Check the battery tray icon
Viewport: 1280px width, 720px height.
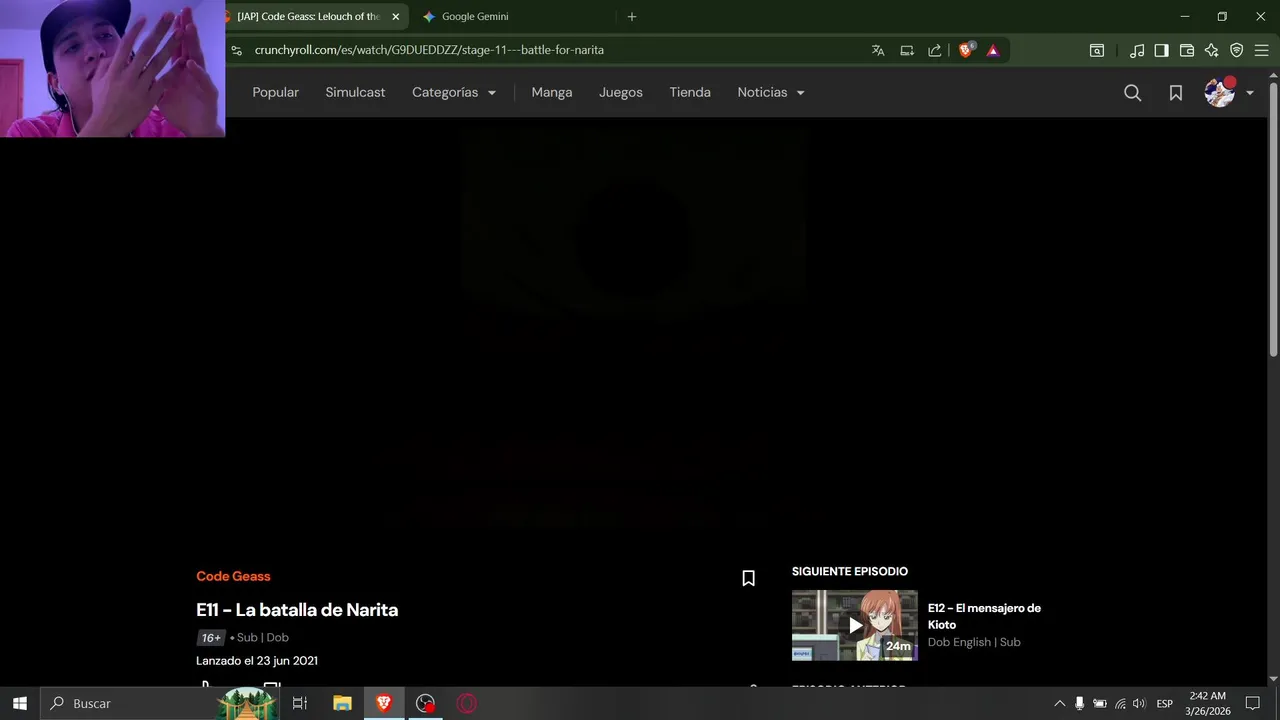1099,704
